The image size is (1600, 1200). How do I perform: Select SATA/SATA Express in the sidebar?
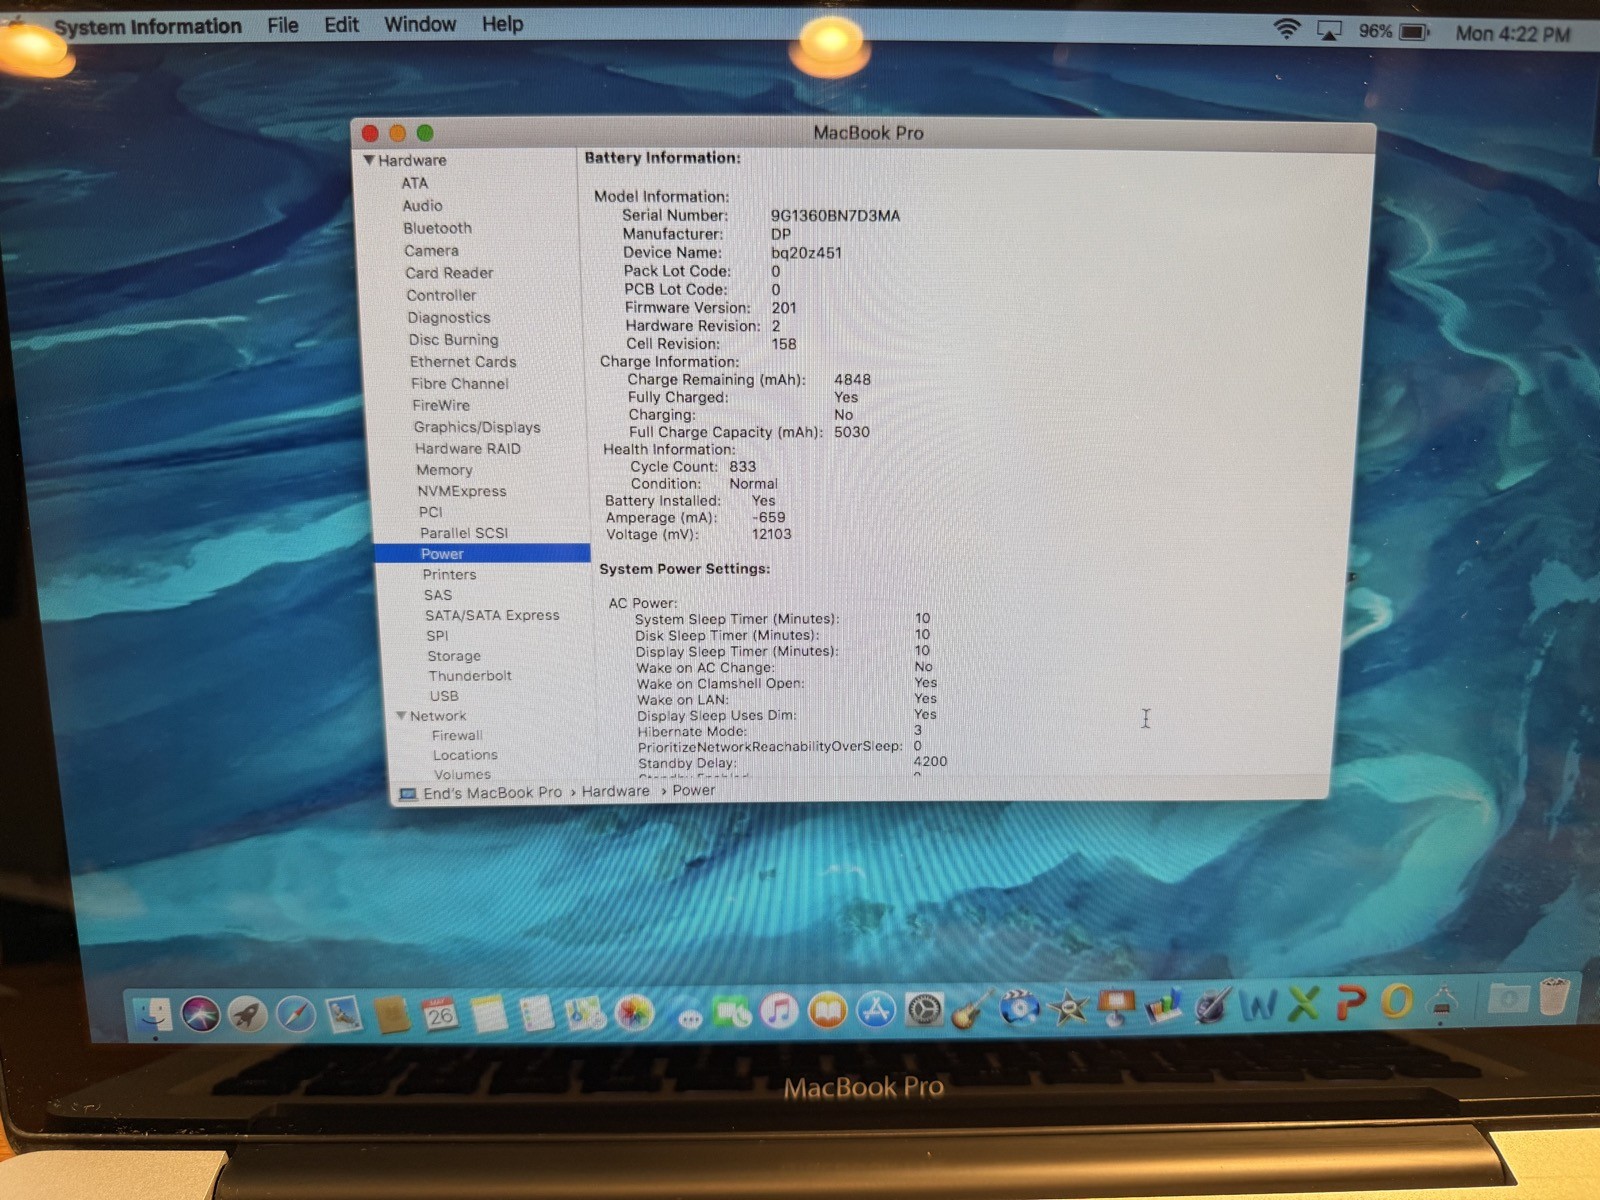[492, 616]
